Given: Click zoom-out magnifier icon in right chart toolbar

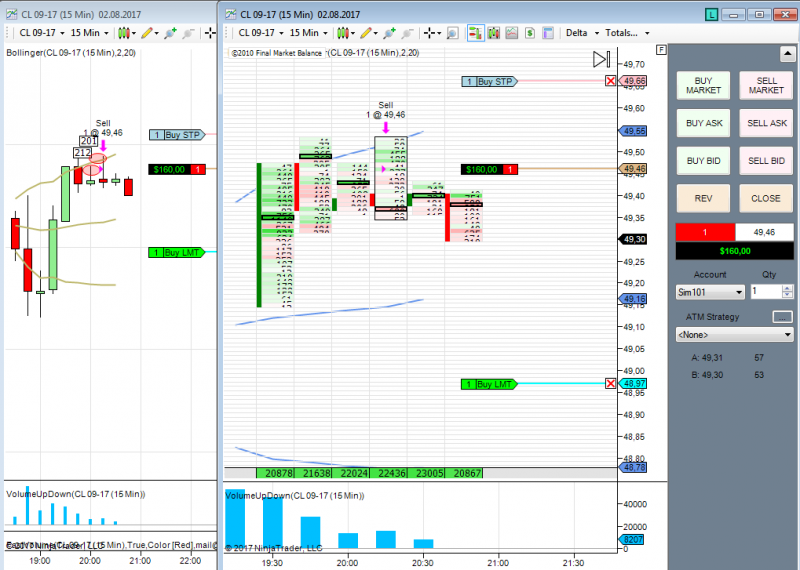Looking at the screenshot, I should [x=407, y=33].
